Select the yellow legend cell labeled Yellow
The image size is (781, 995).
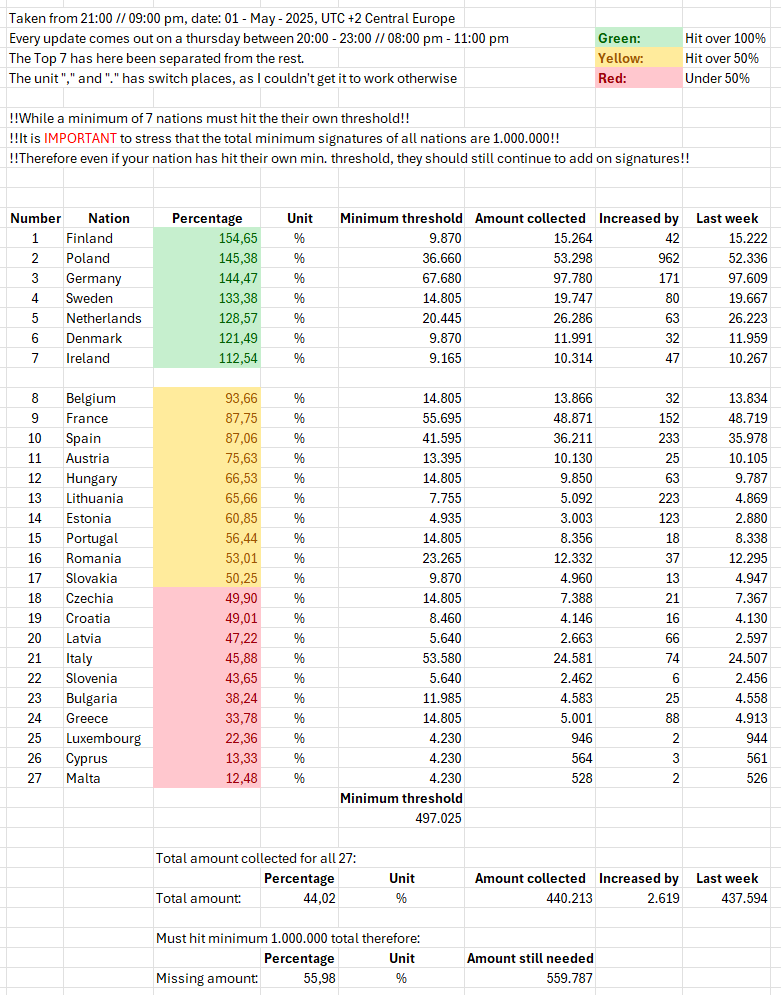pyautogui.click(x=637, y=58)
